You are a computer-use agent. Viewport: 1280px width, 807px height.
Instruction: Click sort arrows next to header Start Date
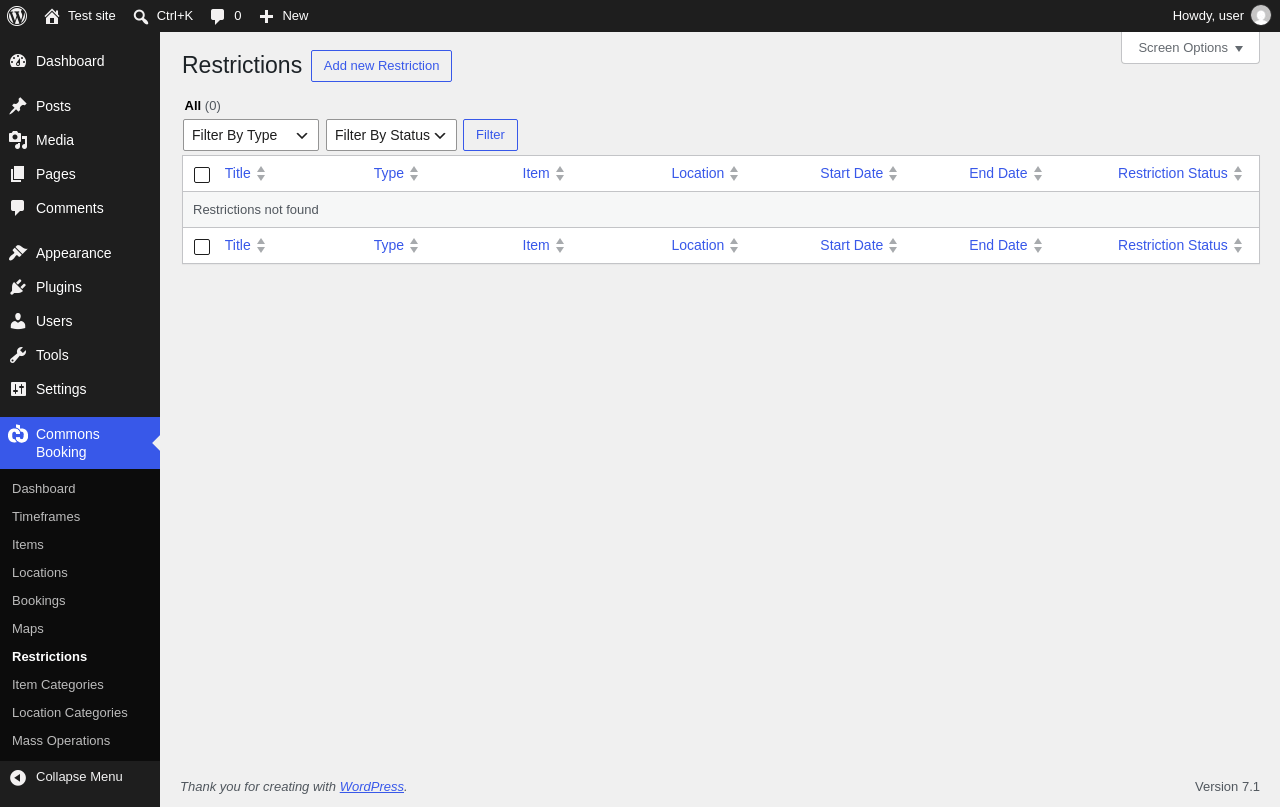click(x=893, y=173)
